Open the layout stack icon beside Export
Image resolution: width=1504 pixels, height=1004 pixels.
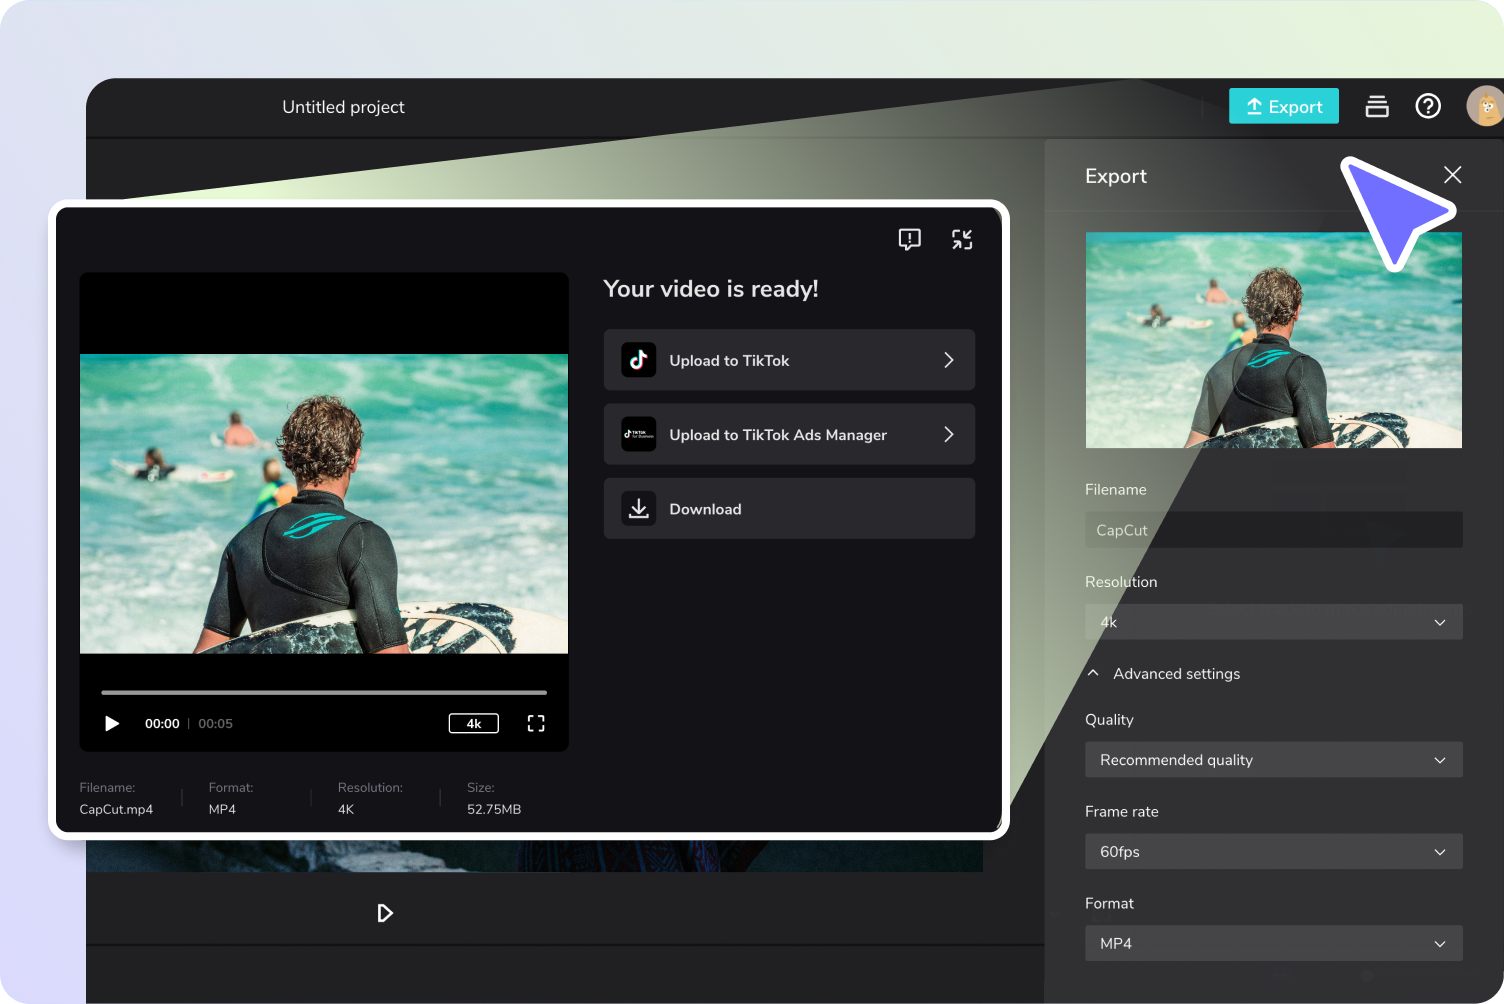(1377, 106)
